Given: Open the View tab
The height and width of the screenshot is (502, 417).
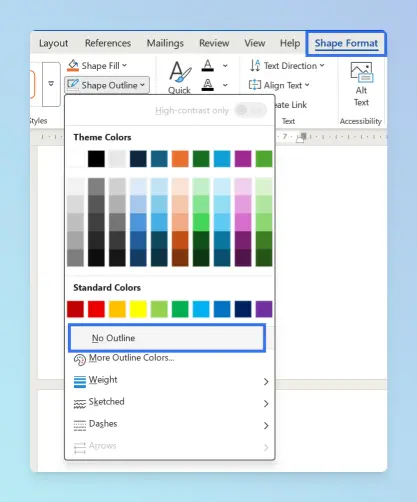Looking at the screenshot, I should (x=255, y=43).
